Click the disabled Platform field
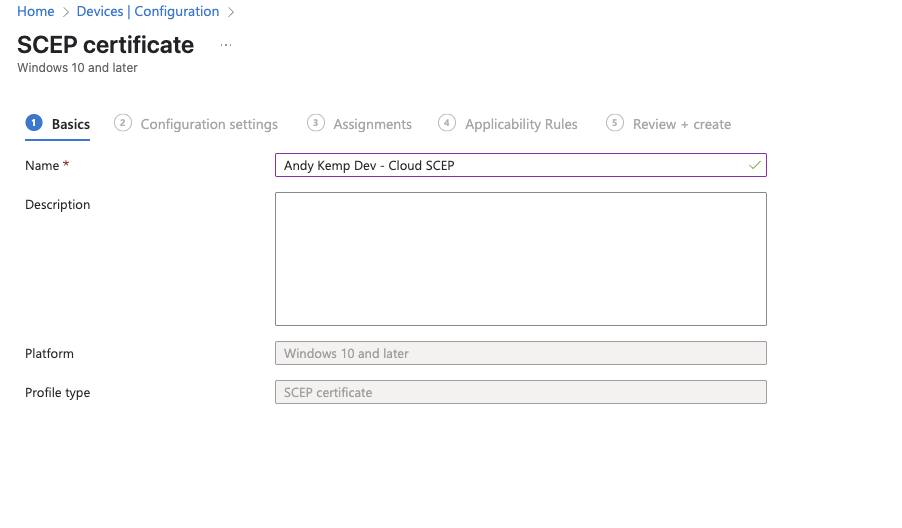Screen dimensions: 902x528 click(x=521, y=353)
